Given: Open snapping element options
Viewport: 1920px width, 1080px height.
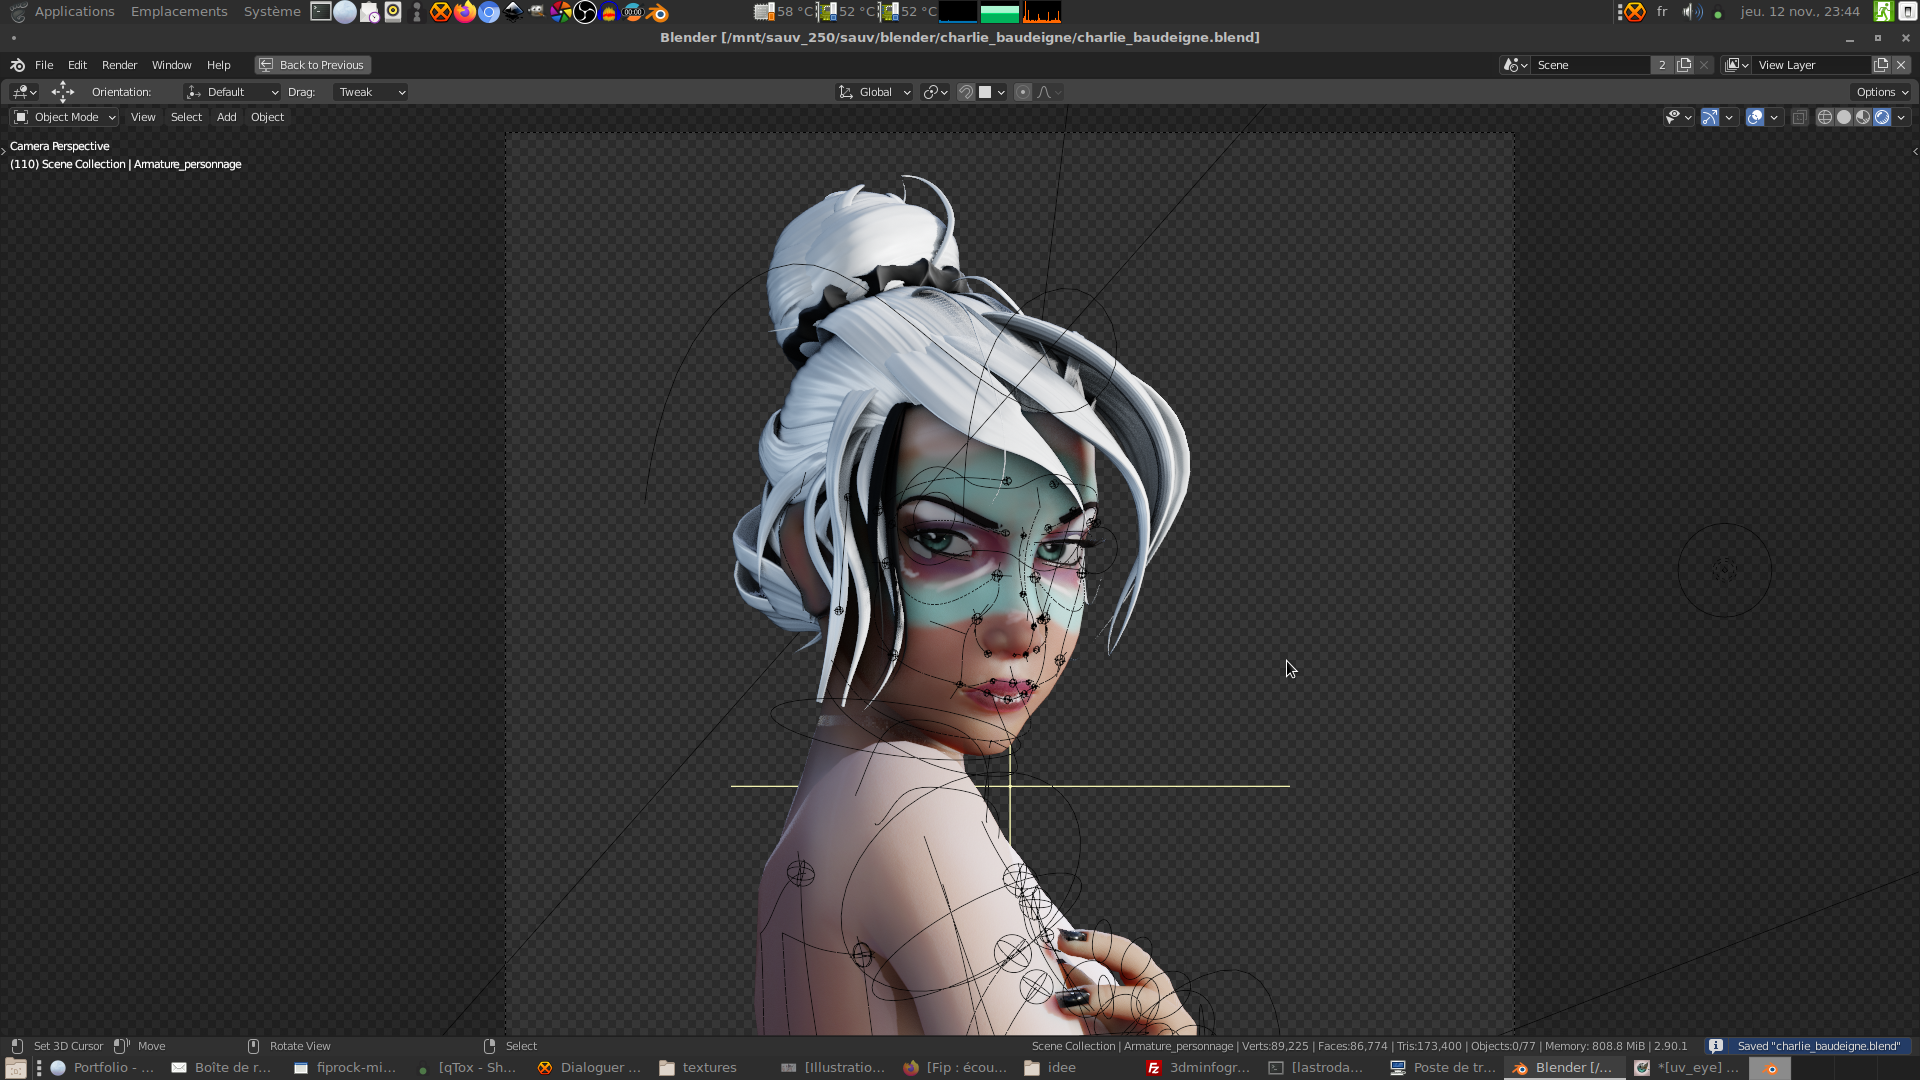Looking at the screenshot, I should click(x=992, y=92).
